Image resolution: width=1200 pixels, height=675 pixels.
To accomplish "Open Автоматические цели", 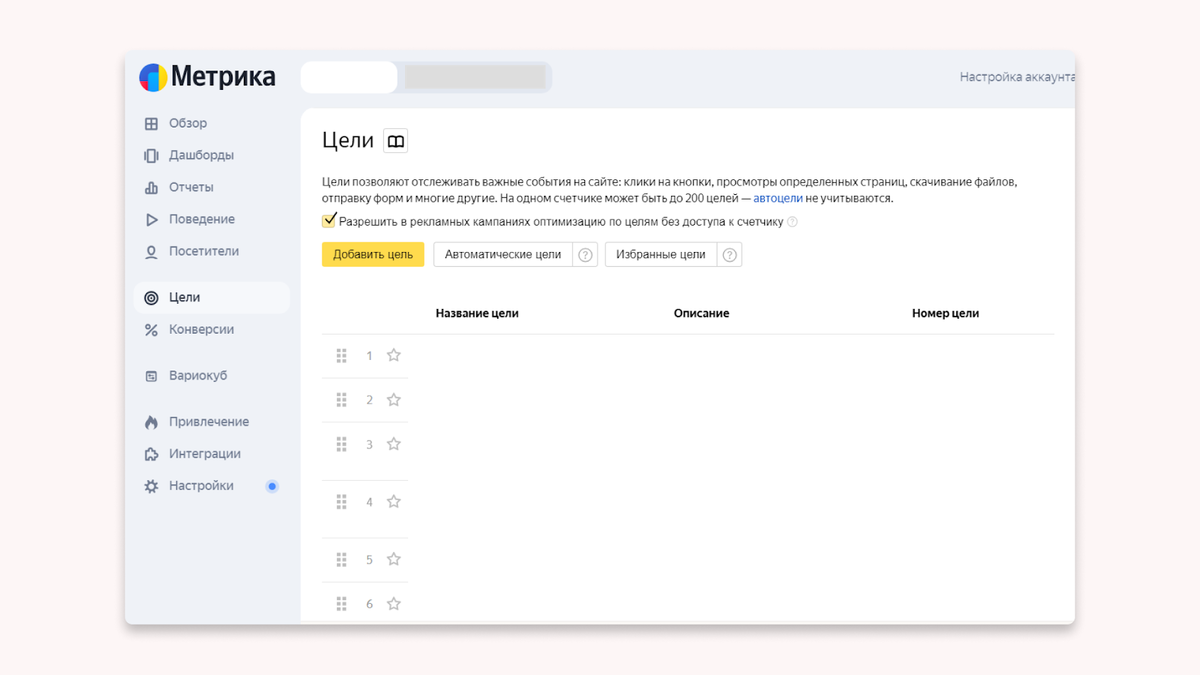I will tap(503, 255).
